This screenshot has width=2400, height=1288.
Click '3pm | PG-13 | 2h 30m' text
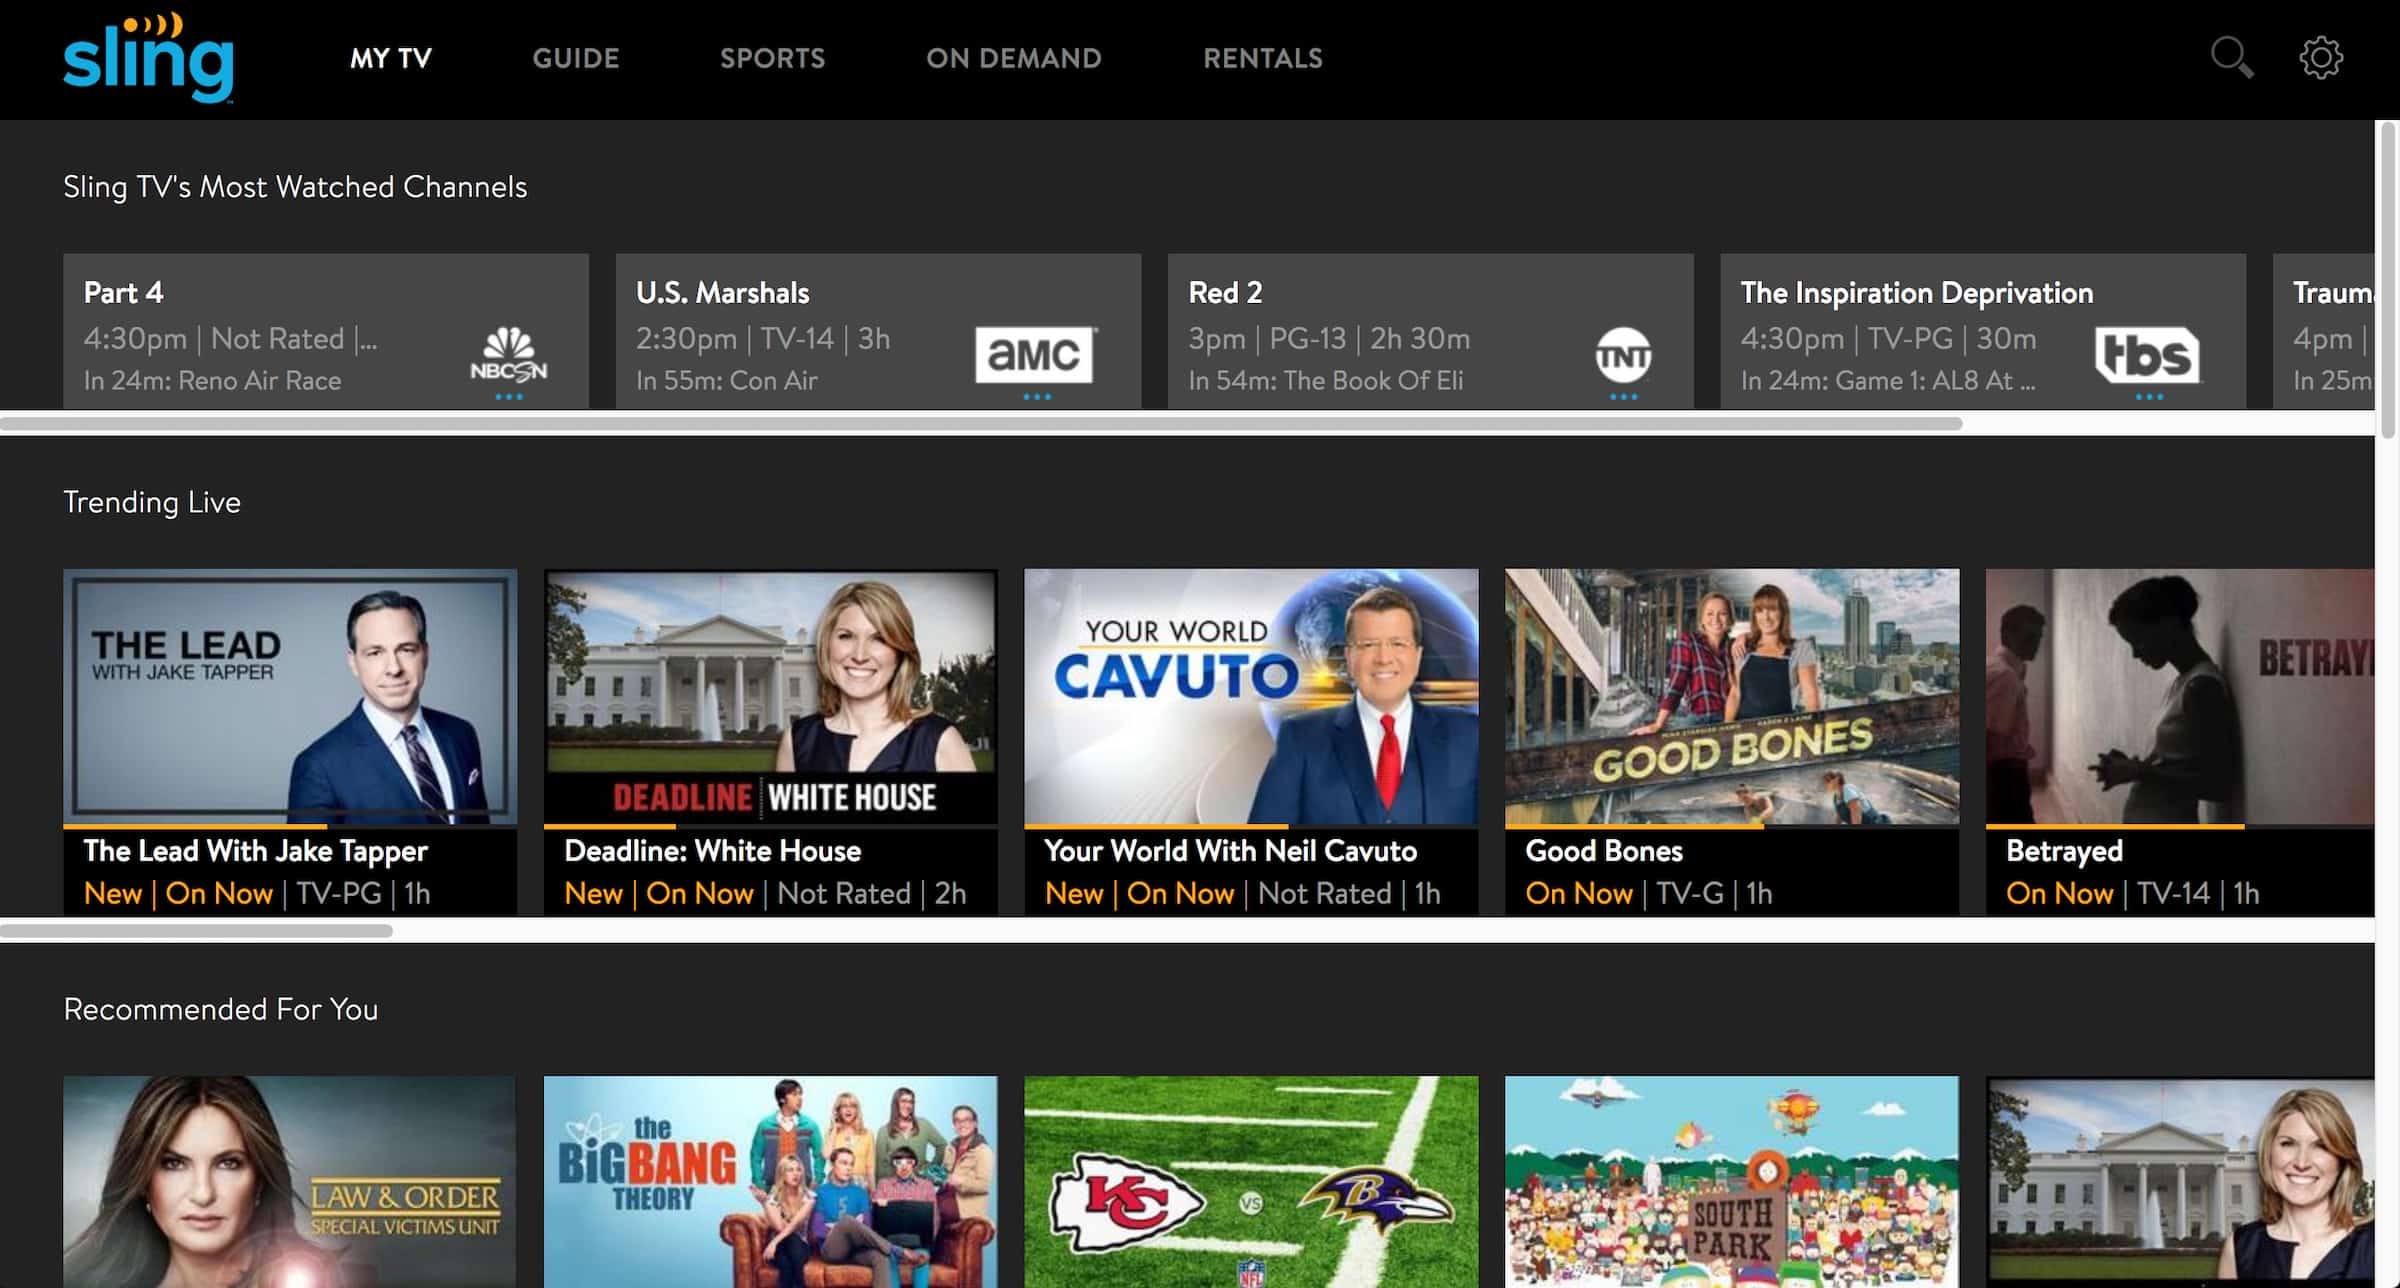pyautogui.click(x=1329, y=339)
